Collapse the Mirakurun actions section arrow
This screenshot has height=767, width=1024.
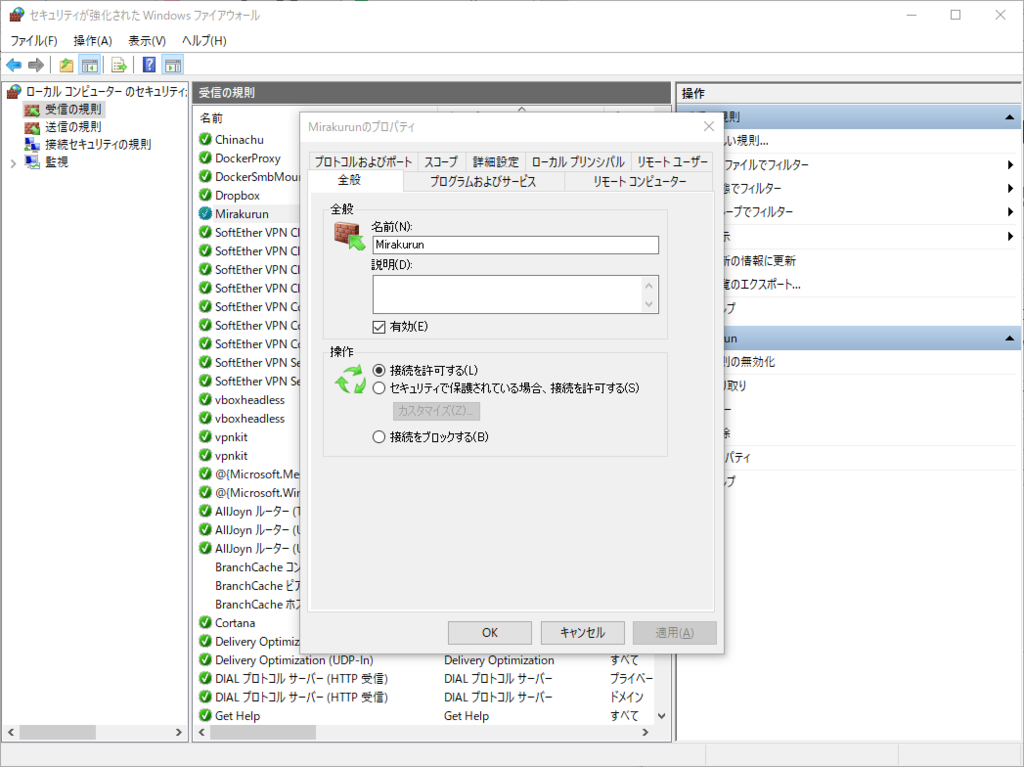[1009, 338]
